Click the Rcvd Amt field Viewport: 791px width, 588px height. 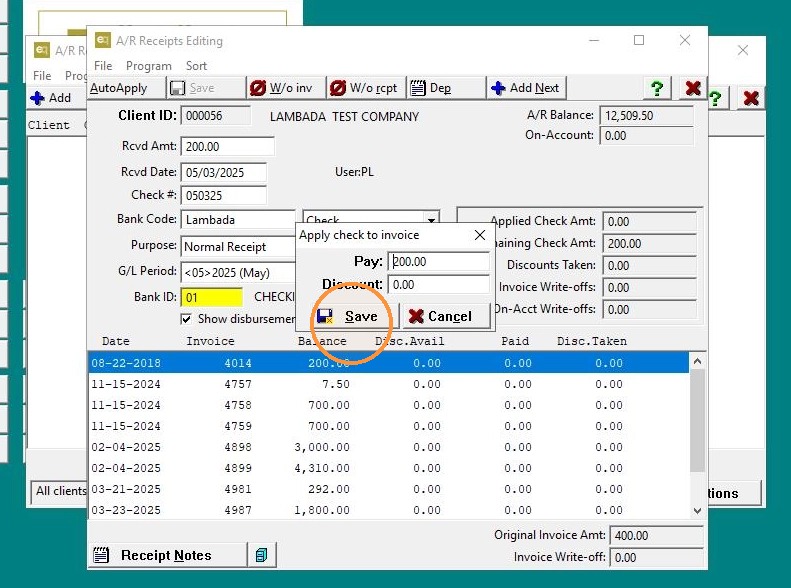pos(228,146)
